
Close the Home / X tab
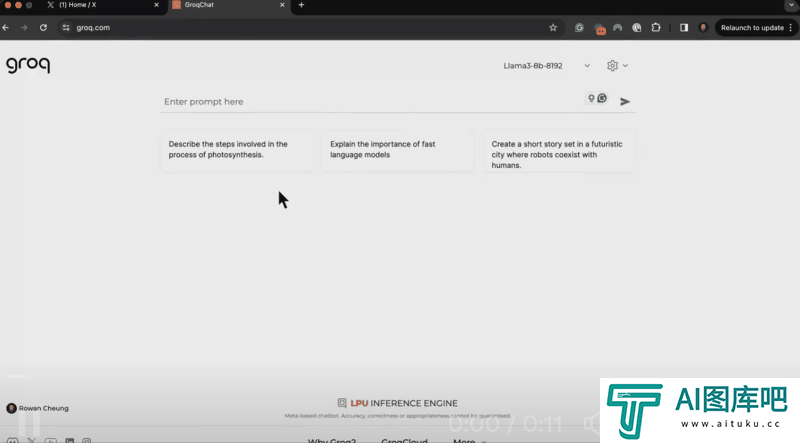pyautogui.click(x=156, y=5)
